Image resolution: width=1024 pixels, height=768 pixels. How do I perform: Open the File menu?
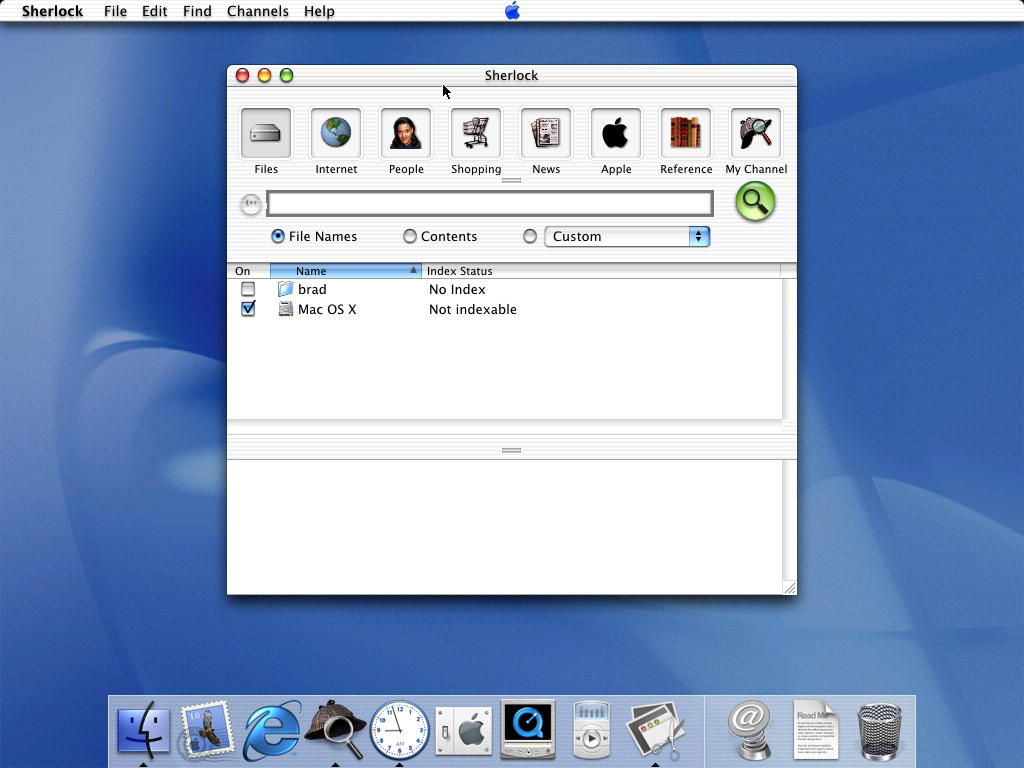point(115,11)
